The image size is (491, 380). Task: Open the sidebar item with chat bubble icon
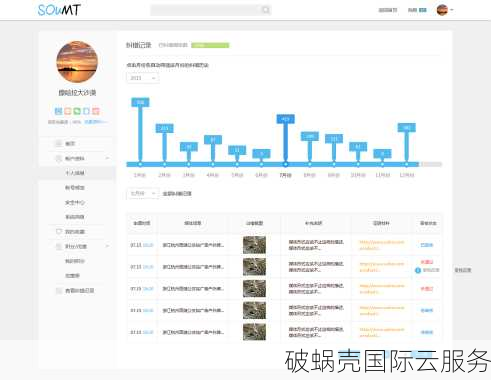point(70,231)
